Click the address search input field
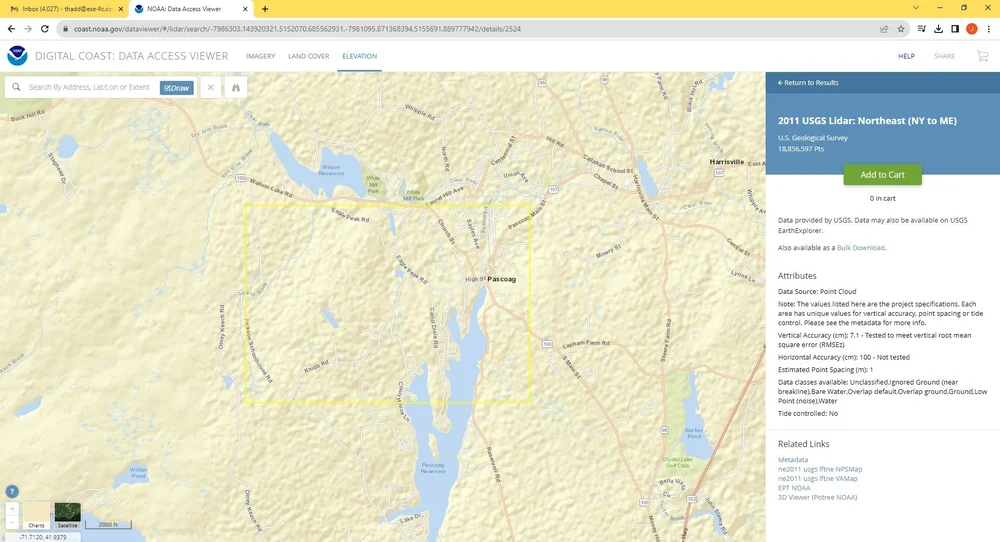 coord(89,87)
